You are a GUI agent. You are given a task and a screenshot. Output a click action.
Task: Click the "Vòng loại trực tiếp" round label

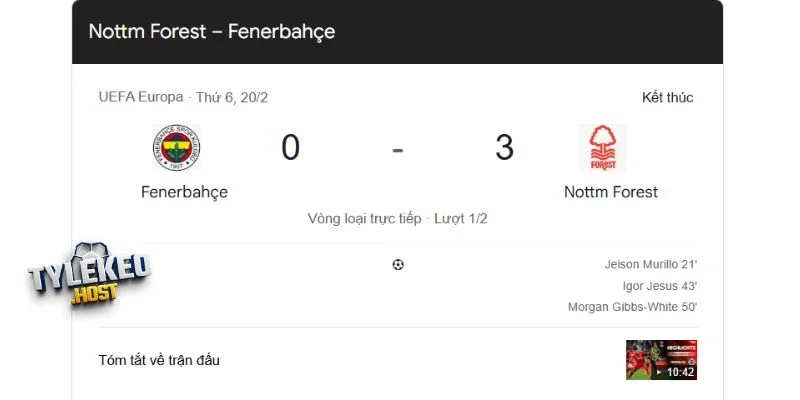366,218
